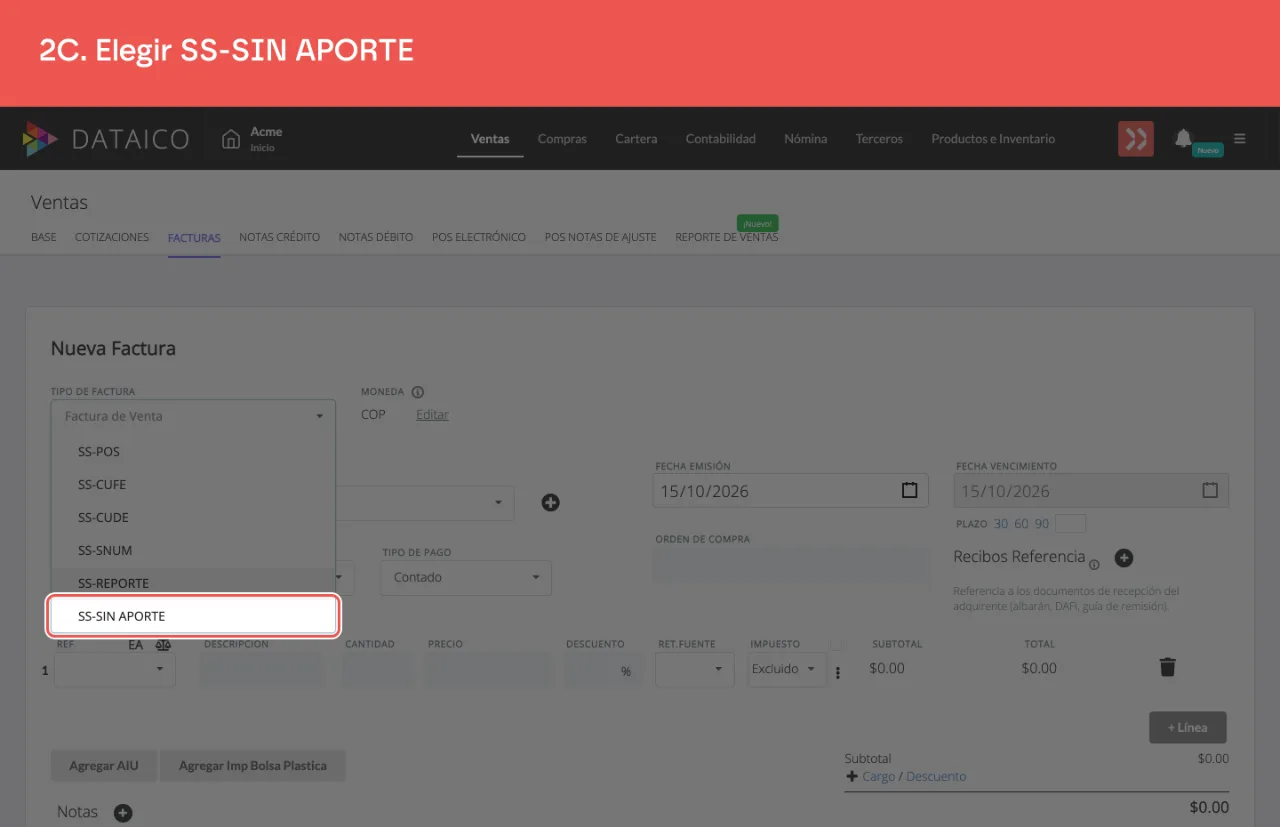Open the Ret. Fuente dropdown
This screenshot has width=1280, height=827.
coord(695,669)
